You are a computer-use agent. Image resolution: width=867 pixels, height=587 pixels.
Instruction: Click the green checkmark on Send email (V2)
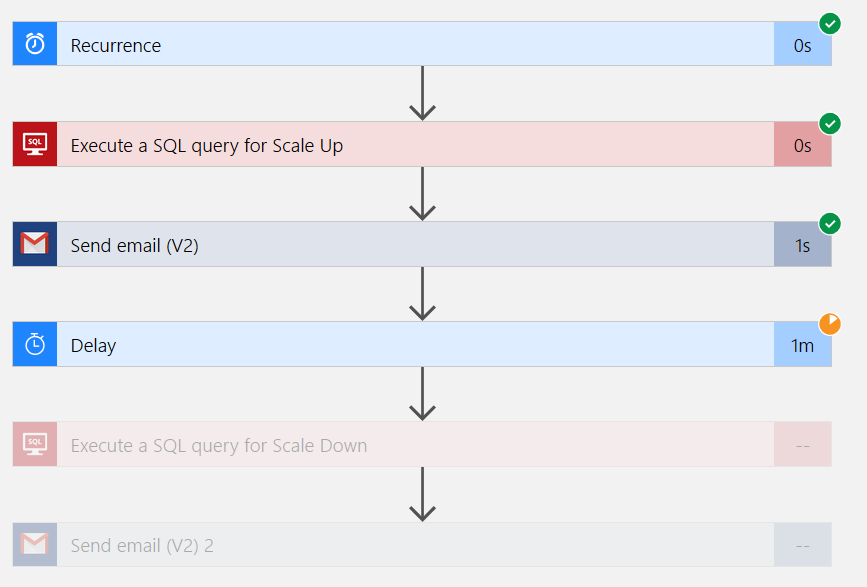[x=830, y=223]
